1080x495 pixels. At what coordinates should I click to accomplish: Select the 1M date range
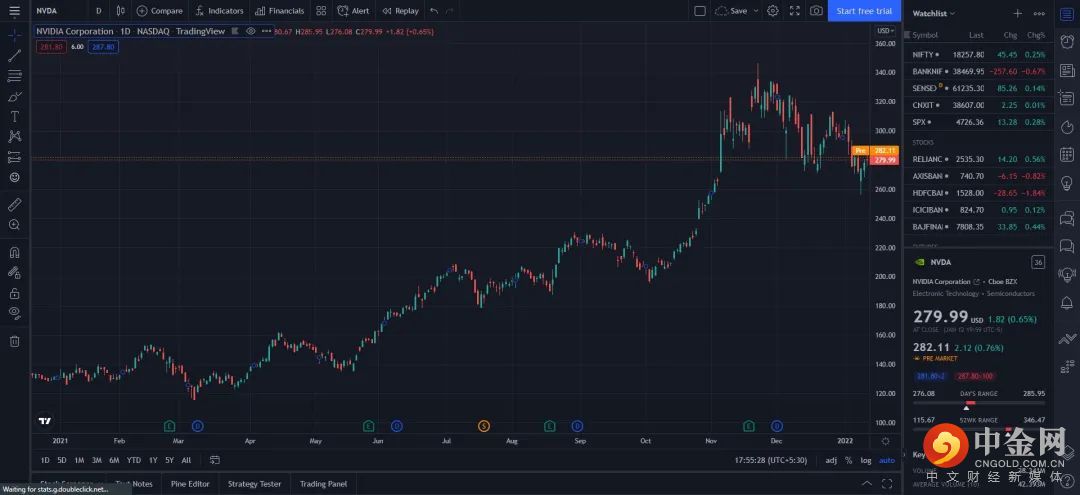79,460
